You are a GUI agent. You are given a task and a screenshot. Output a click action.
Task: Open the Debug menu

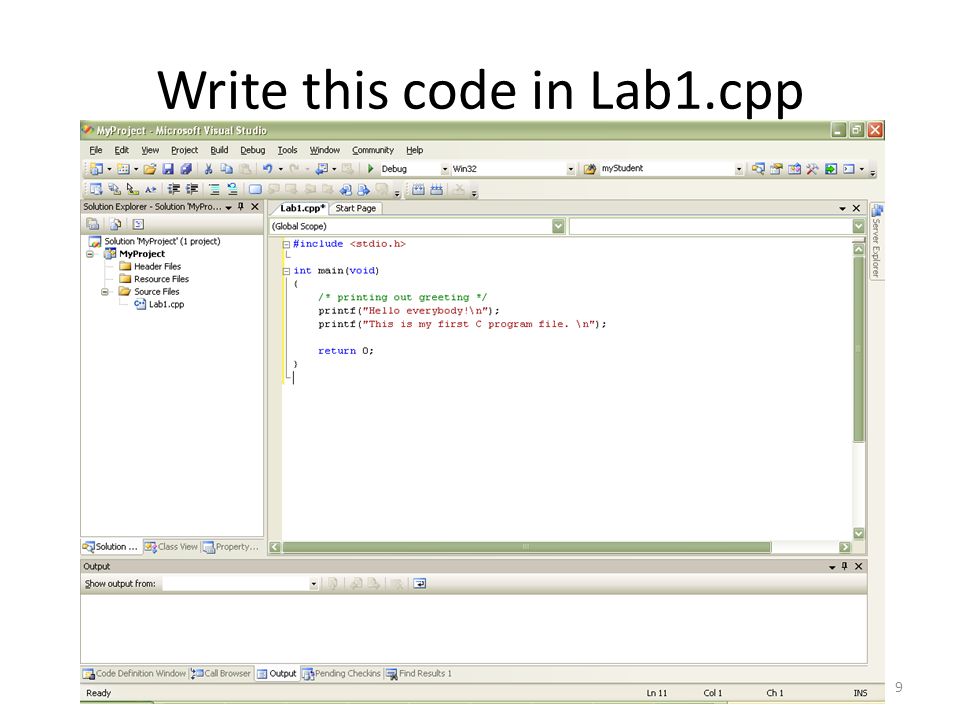click(253, 150)
